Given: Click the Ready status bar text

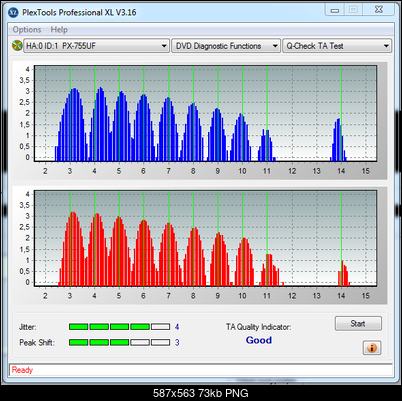Looking at the screenshot, I should tap(22, 370).
